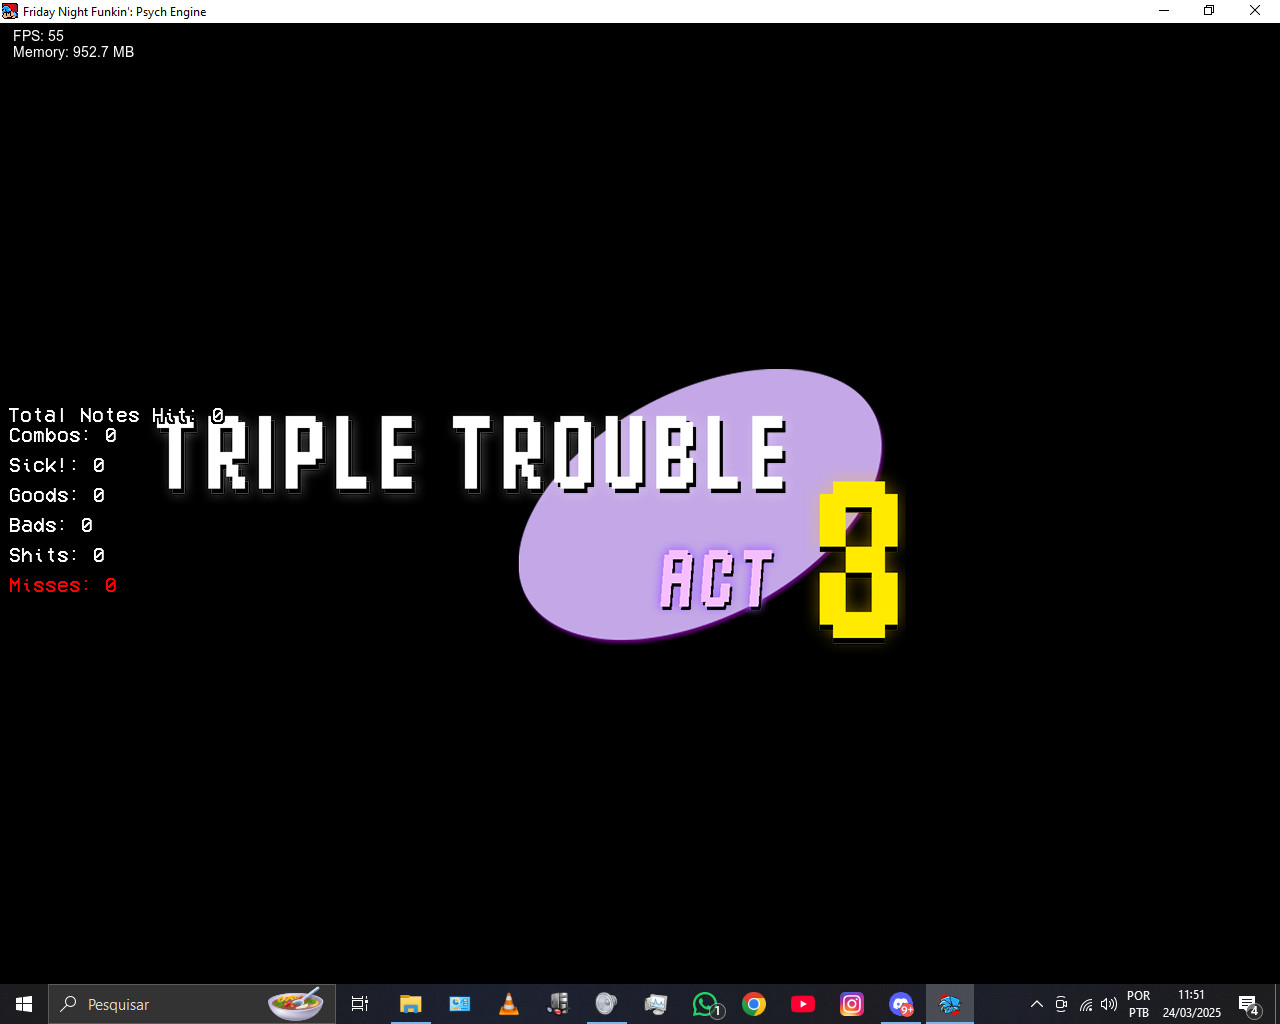1280x1024 pixels.
Task: Restore down the Psych Engine window
Action: click(x=1209, y=11)
